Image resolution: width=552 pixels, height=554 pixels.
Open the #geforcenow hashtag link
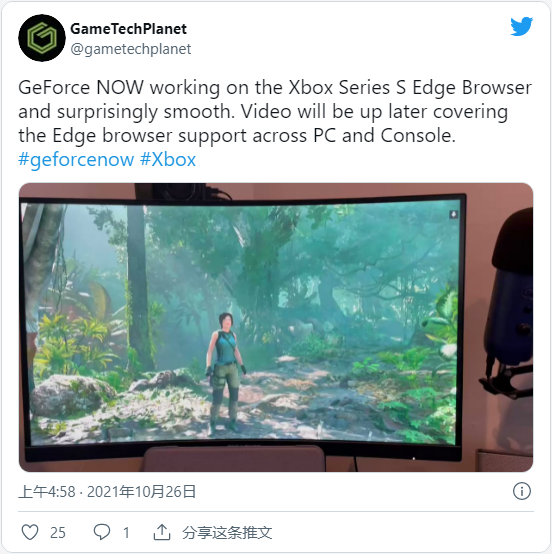click(76, 159)
